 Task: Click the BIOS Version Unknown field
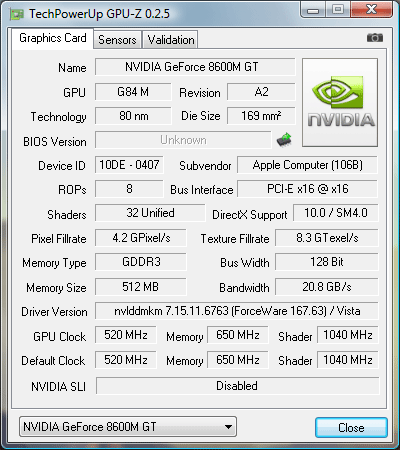(x=183, y=140)
